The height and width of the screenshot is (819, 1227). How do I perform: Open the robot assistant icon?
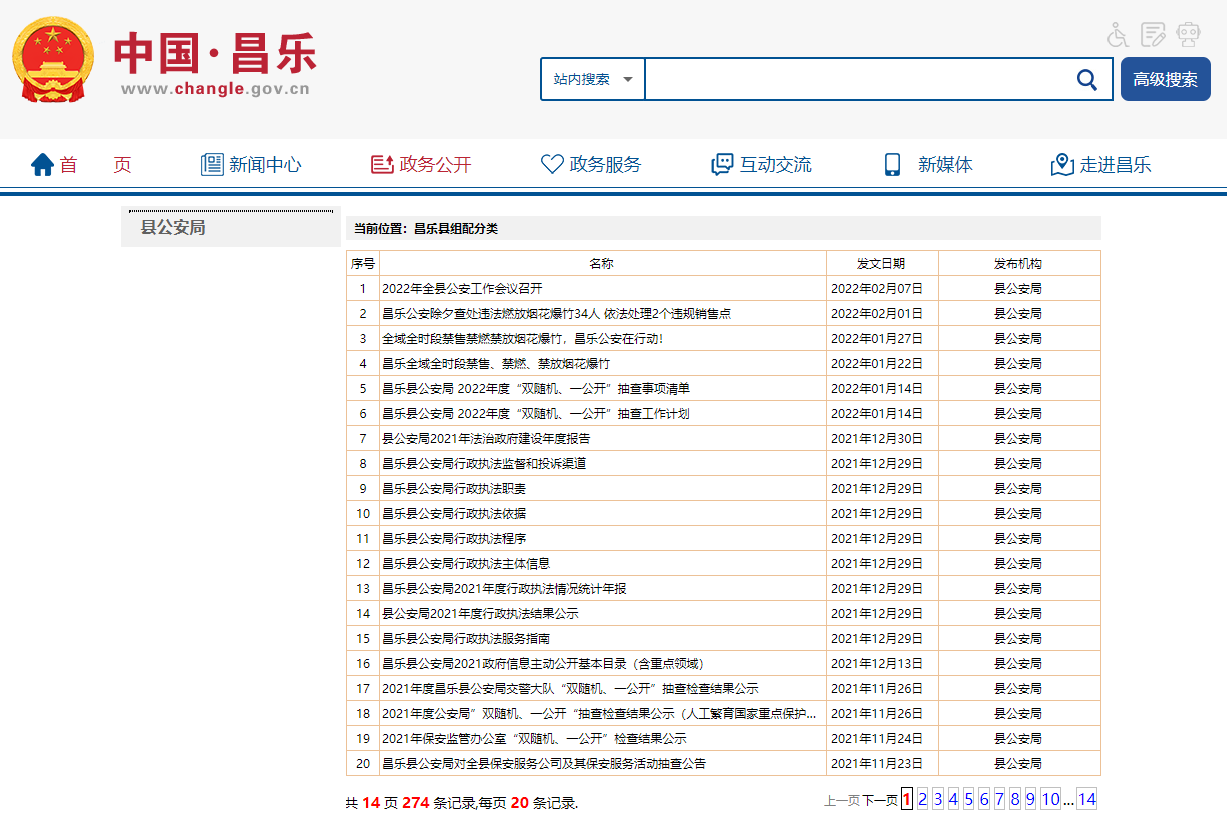coord(1188,35)
